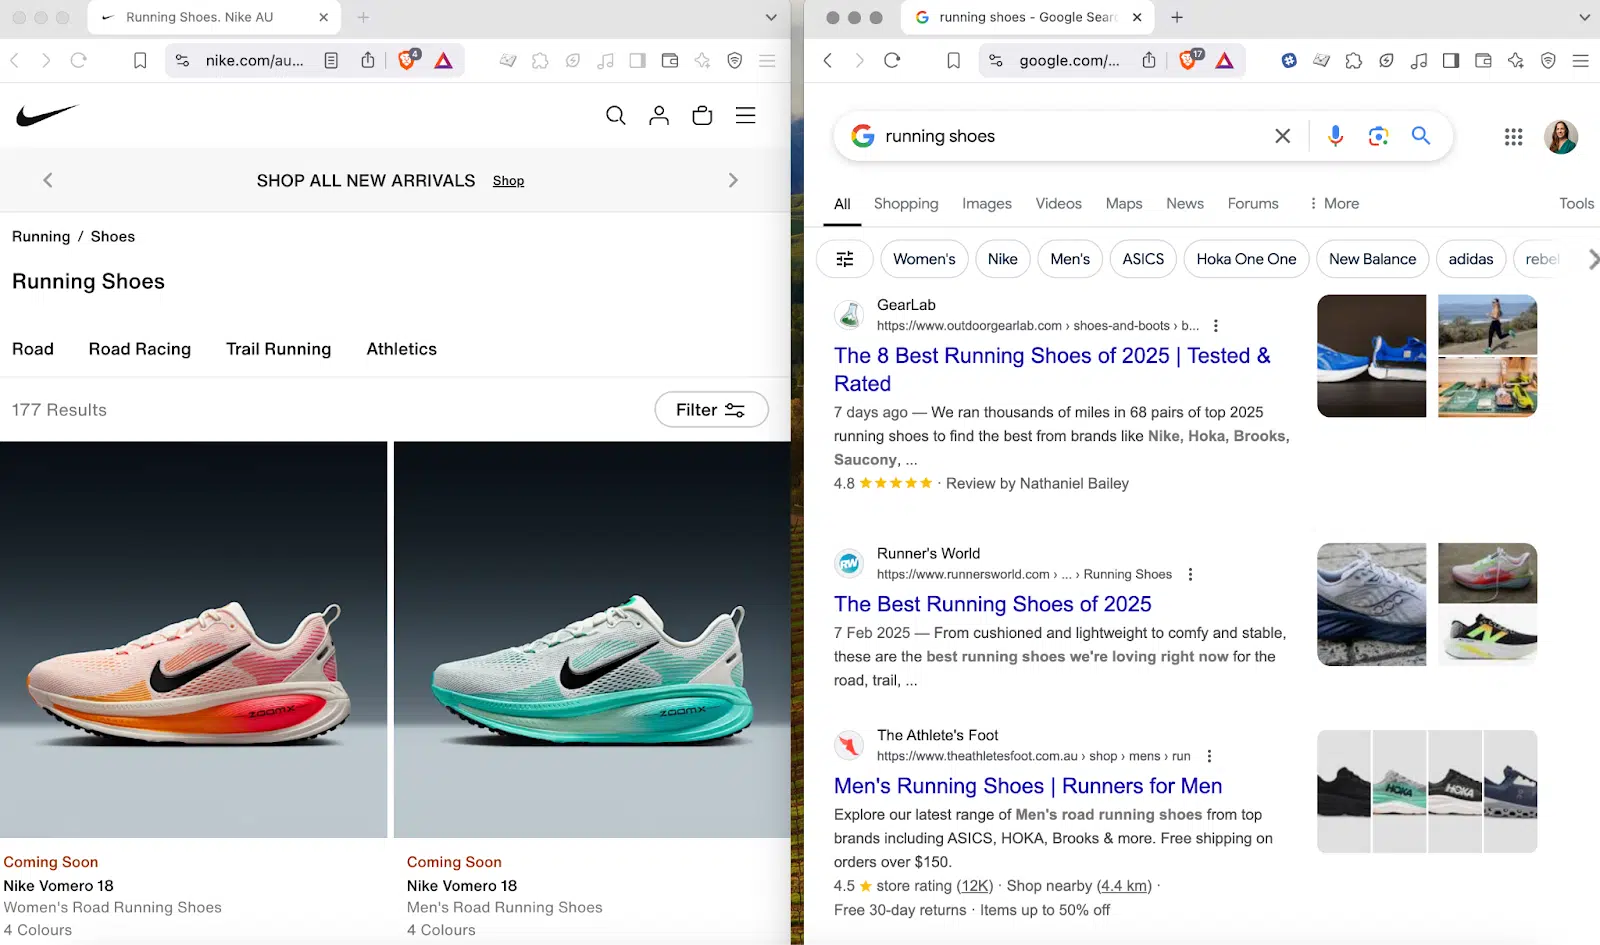The width and height of the screenshot is (1600, 945).
Task: Open Google search Tools
Action: (x=1577, y=204)
